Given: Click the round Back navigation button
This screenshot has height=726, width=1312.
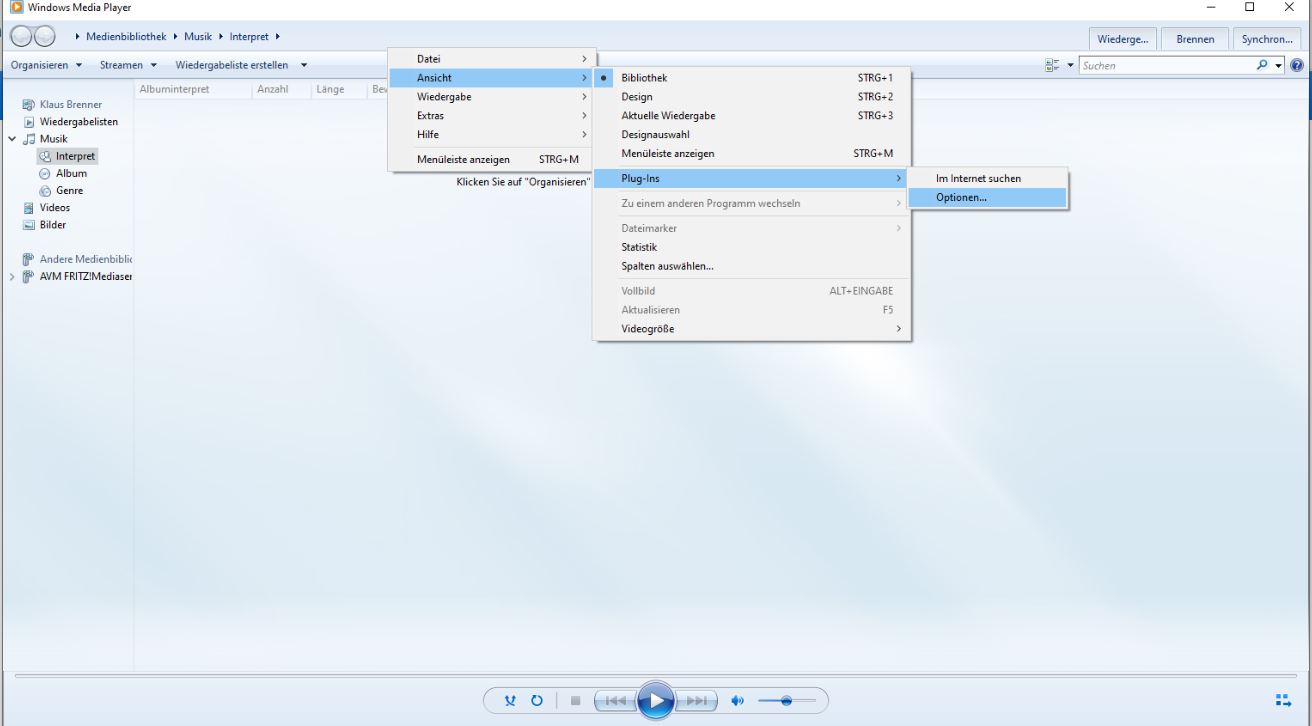Looking at the screenshot, I should pos(21,37).
